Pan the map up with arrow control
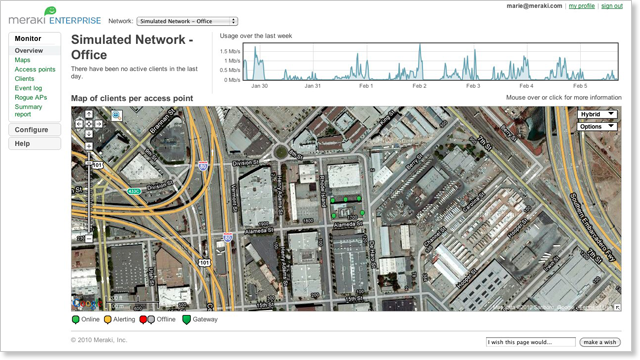The height and width of the screenshot is (360, 640). pos(89,114)
